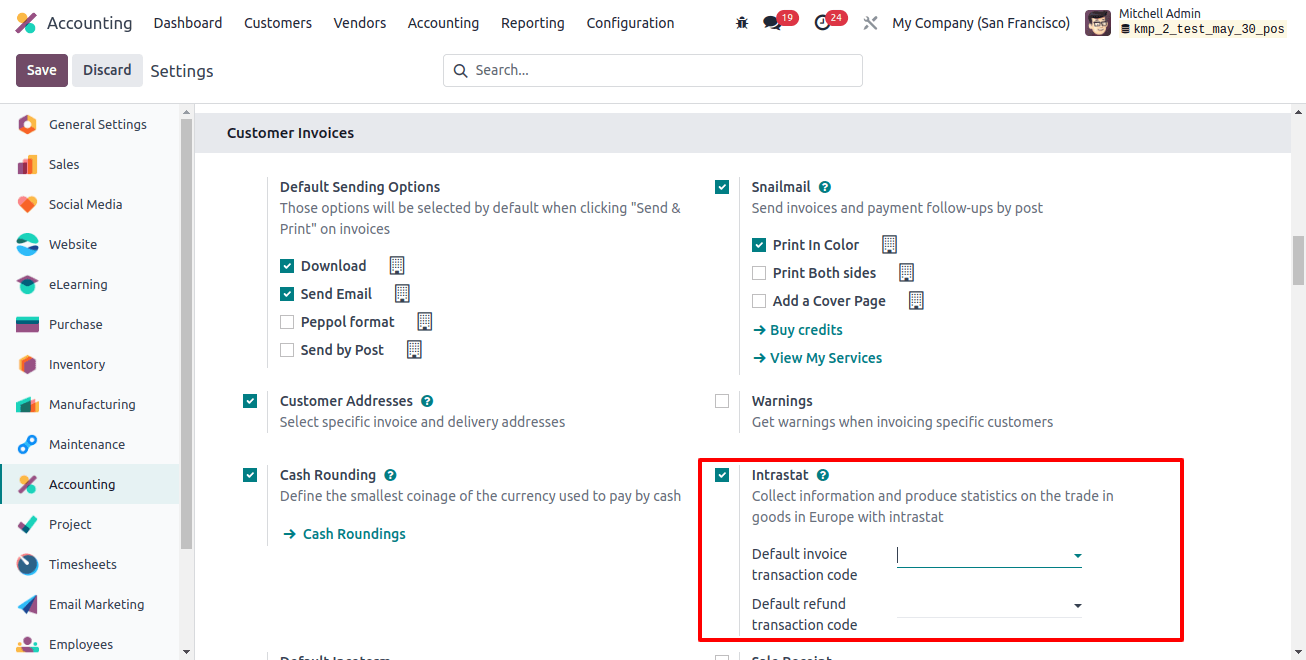Toggle the Customer Addresses checkbox

(x=250, y=401)
